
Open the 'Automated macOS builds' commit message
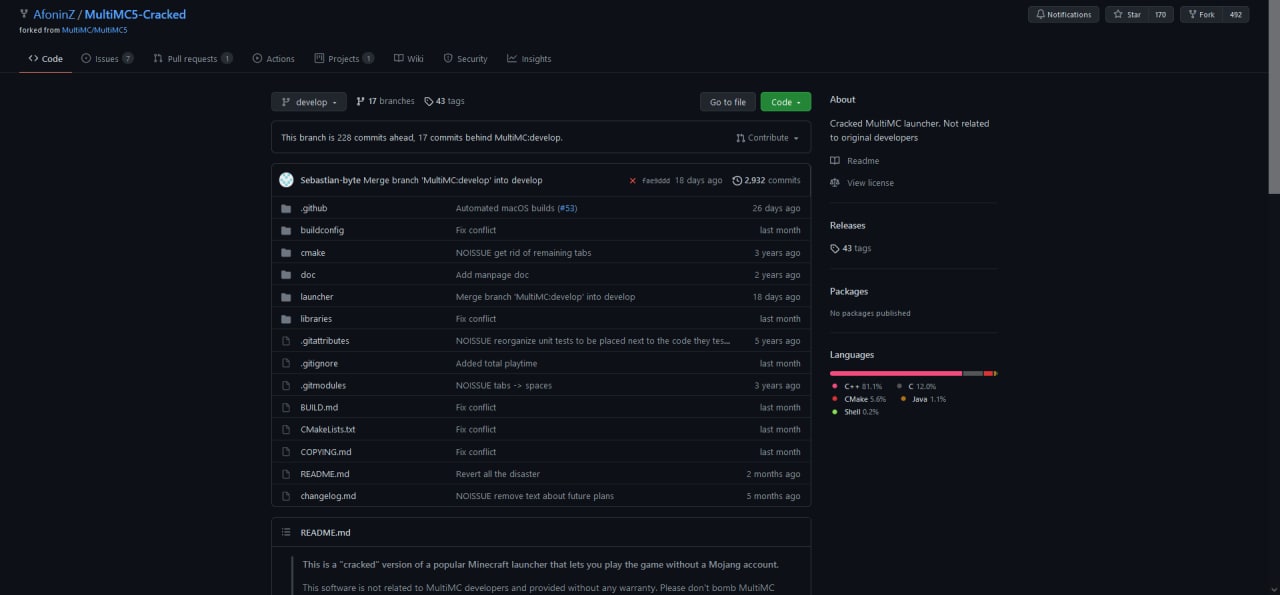click(505, 208)
